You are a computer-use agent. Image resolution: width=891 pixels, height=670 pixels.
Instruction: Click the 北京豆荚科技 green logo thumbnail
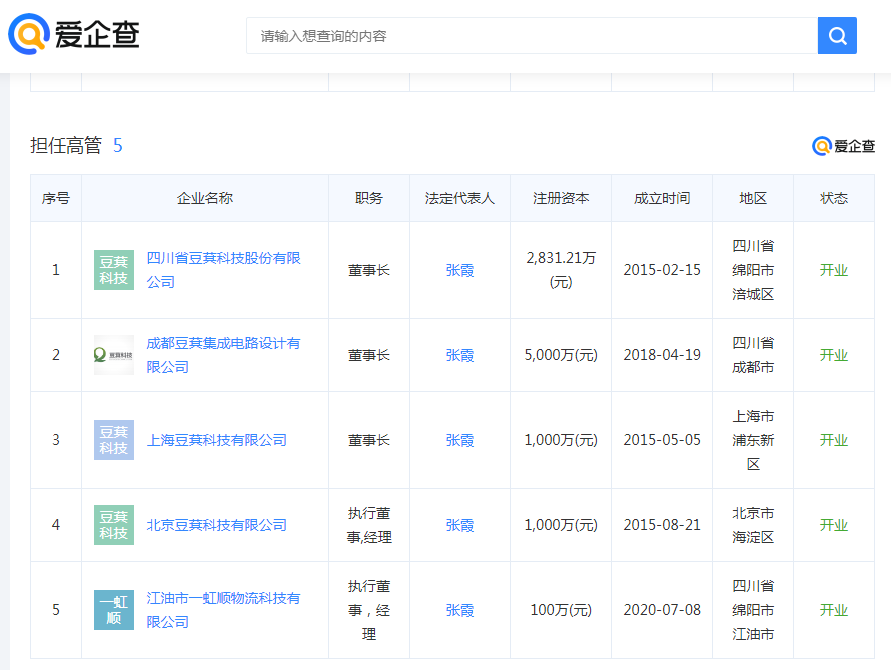(x=114, y=525)
